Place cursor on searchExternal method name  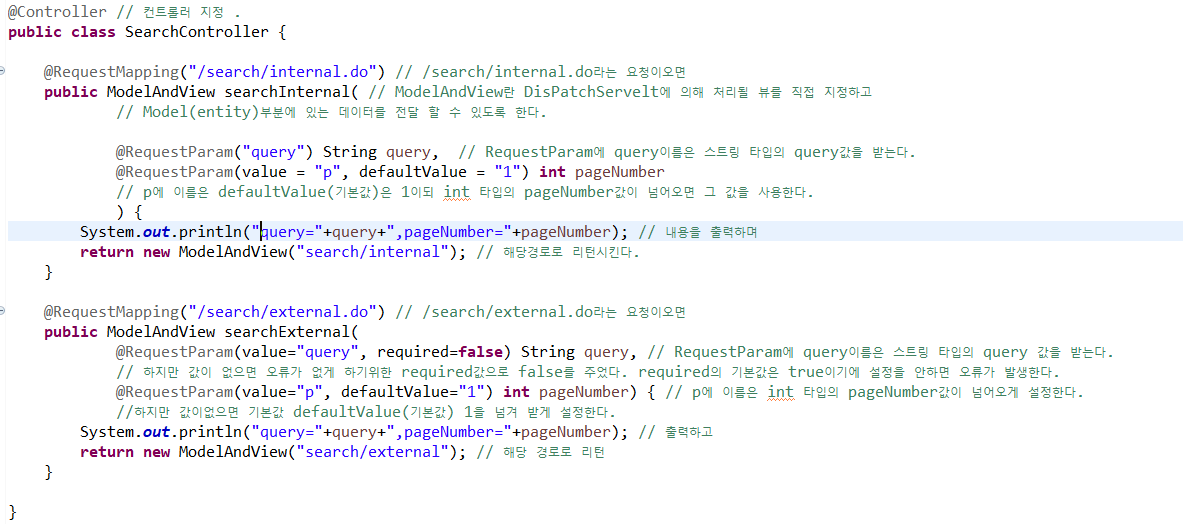[x=286, y=332]
